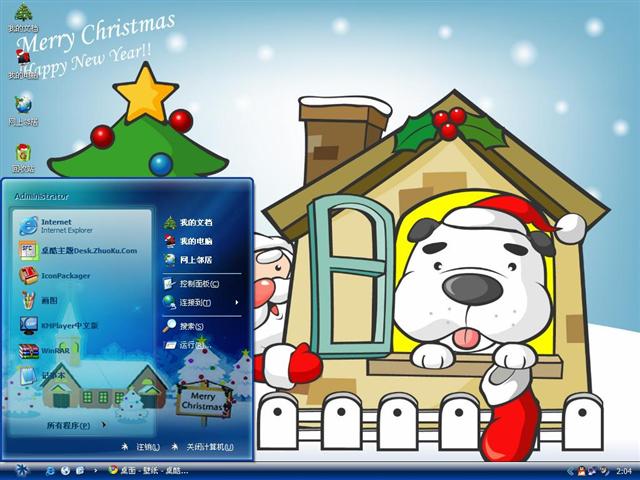Click the network monitors tray icon
This screenshot has width=640, height=480.
592,472
